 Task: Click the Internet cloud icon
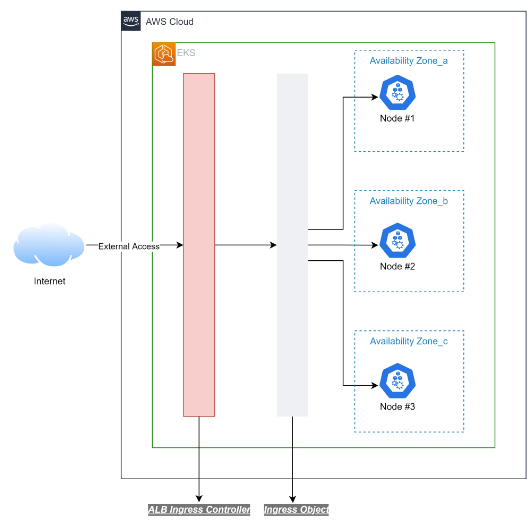tap(49, 245)
